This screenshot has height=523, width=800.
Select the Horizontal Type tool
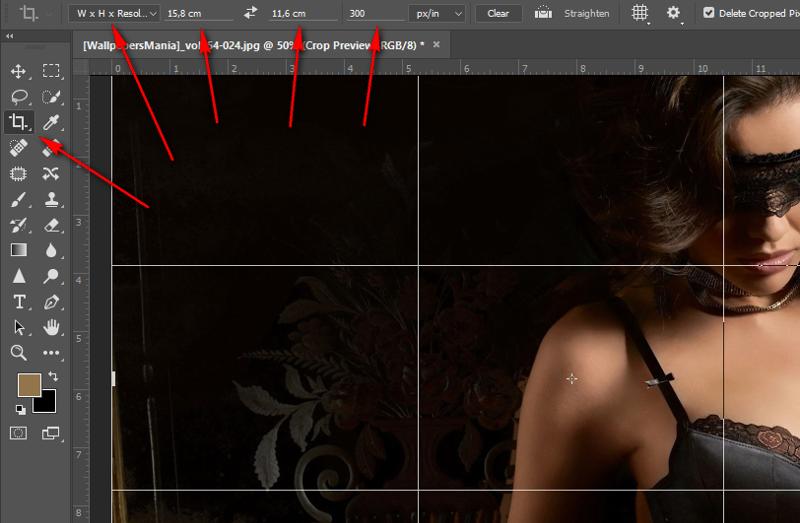point(18,301)
